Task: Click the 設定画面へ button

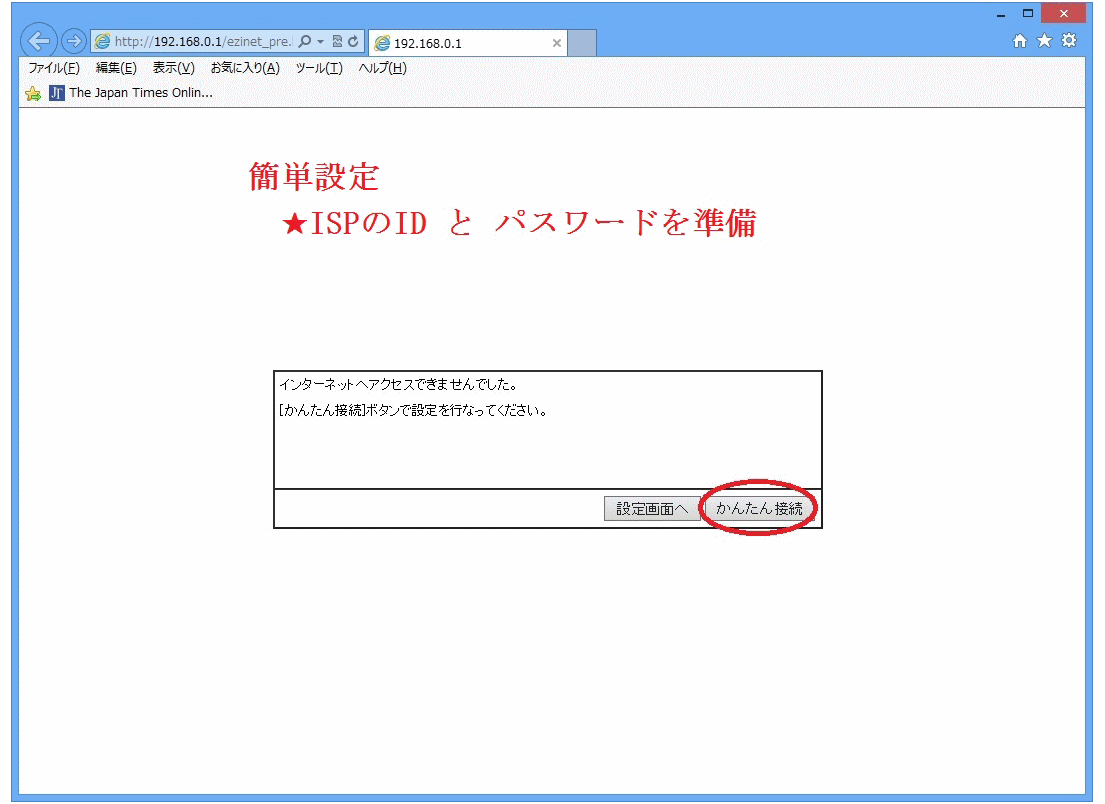Action: 652,509
